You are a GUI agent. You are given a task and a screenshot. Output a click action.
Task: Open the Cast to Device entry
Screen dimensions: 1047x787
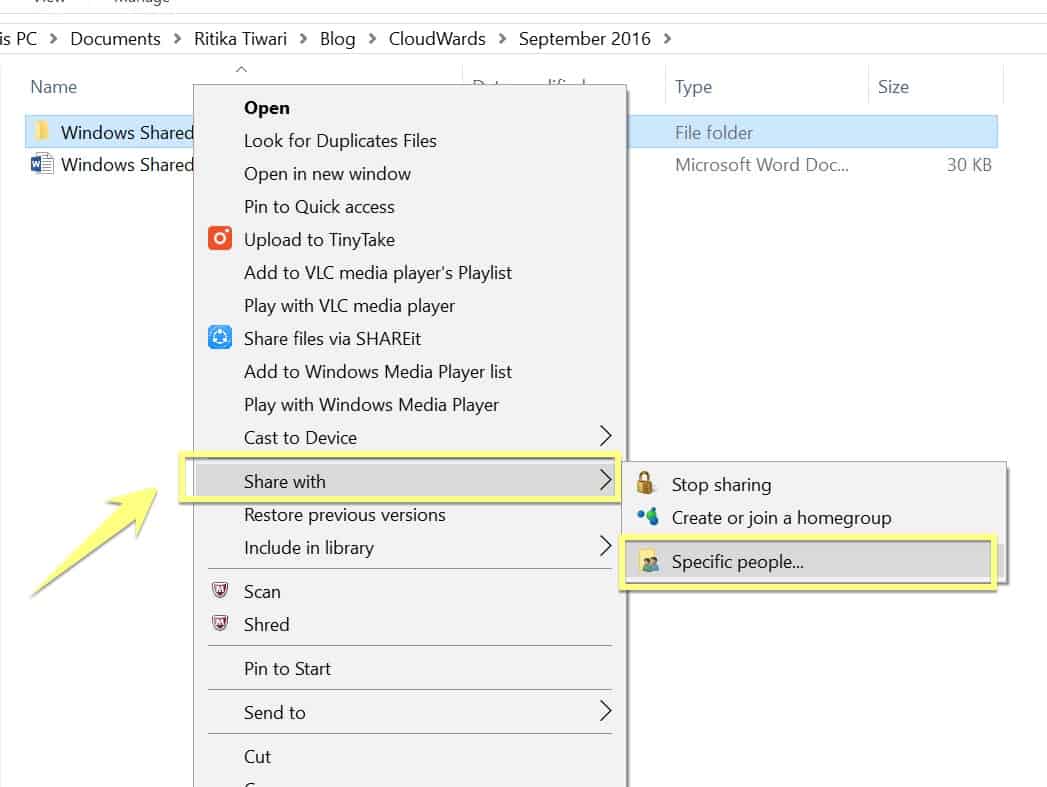coord(410,437)
